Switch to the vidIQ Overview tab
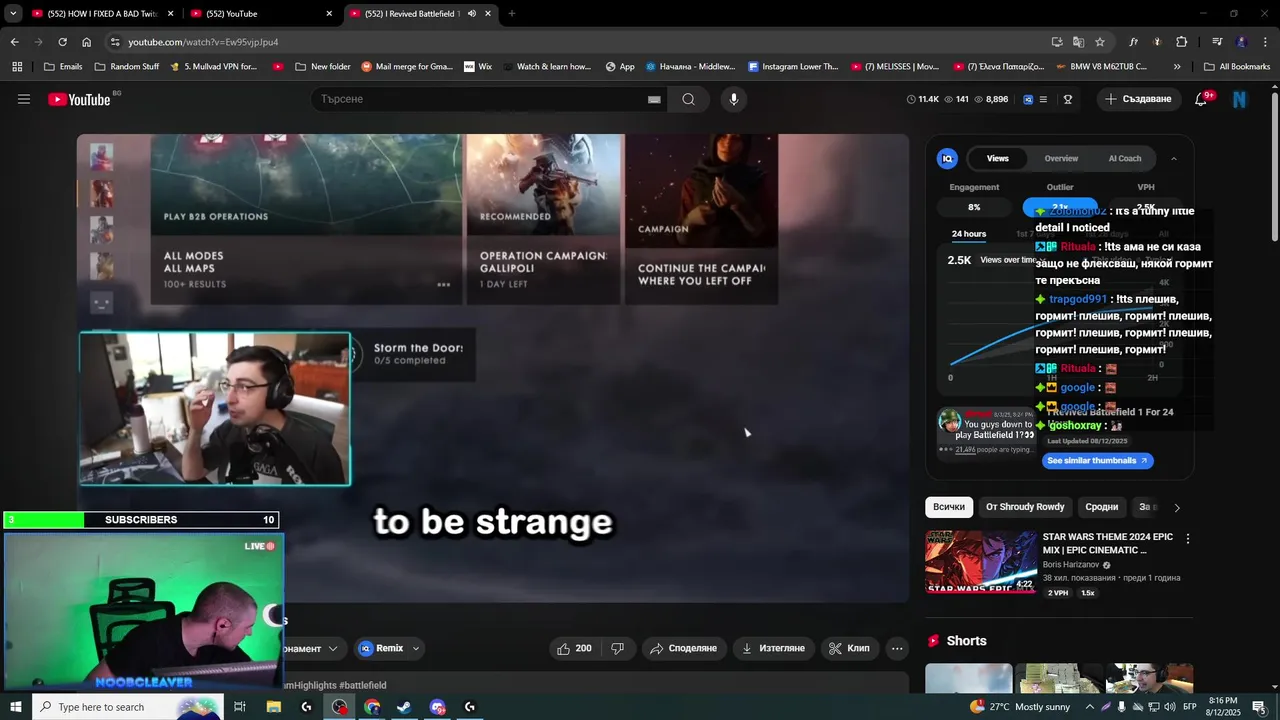The height and width of the screenshot is (720, 1280). [1061, 158]
